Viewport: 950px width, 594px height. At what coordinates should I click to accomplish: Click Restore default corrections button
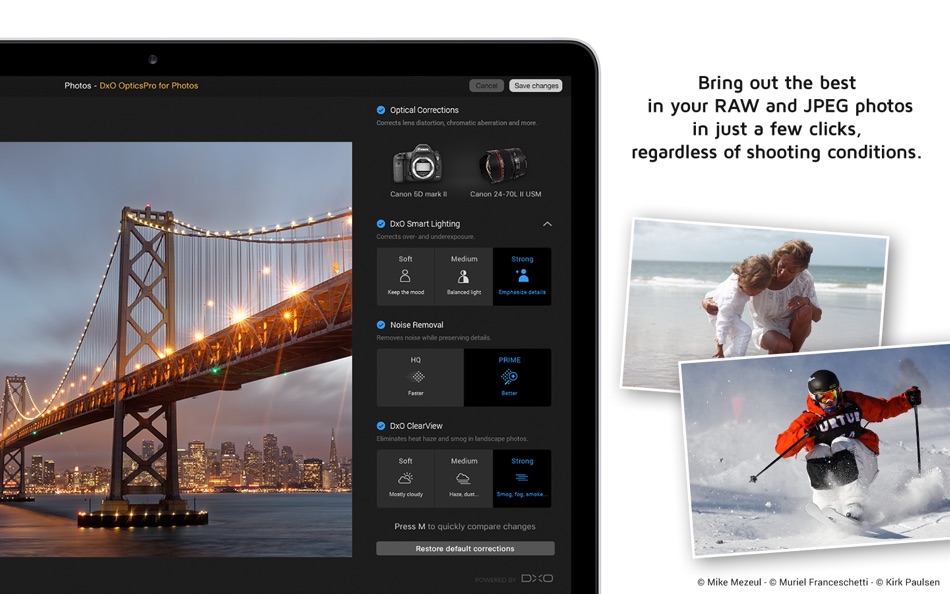pos(465,548)
